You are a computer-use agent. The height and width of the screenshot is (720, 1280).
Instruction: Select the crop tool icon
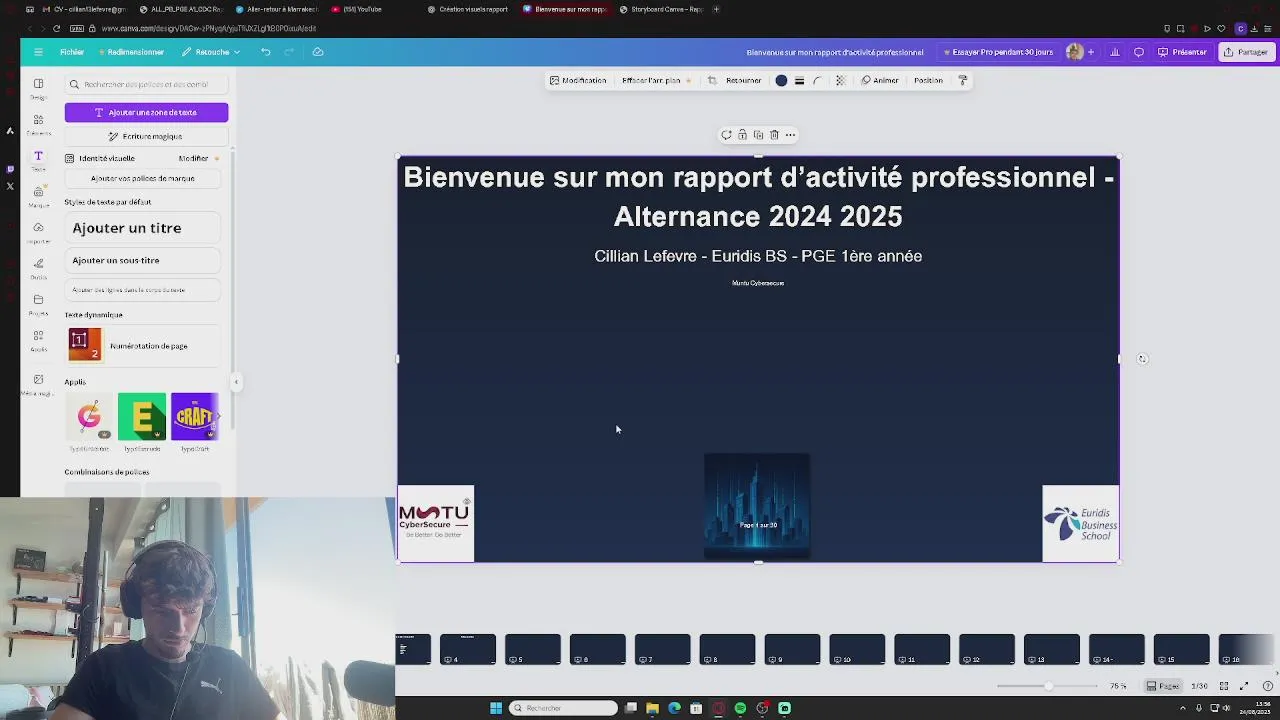click(712, 80)
